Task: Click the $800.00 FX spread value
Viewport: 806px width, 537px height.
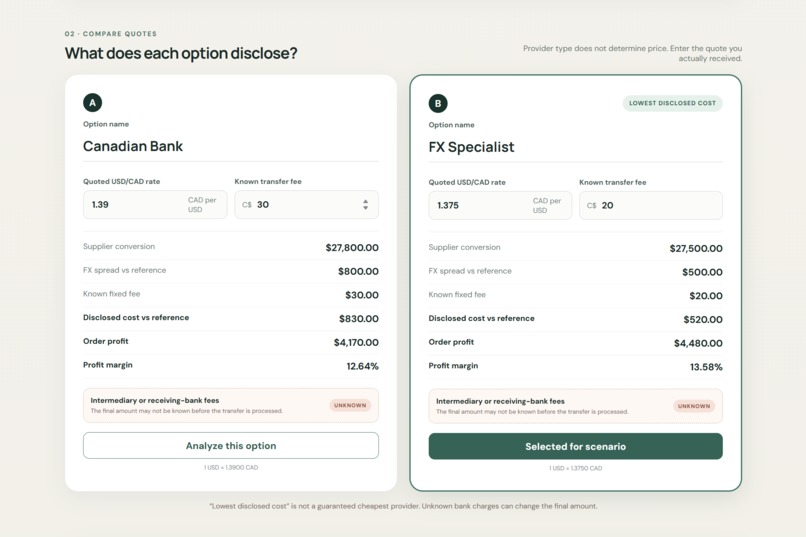Action: (x=358, y=271)
